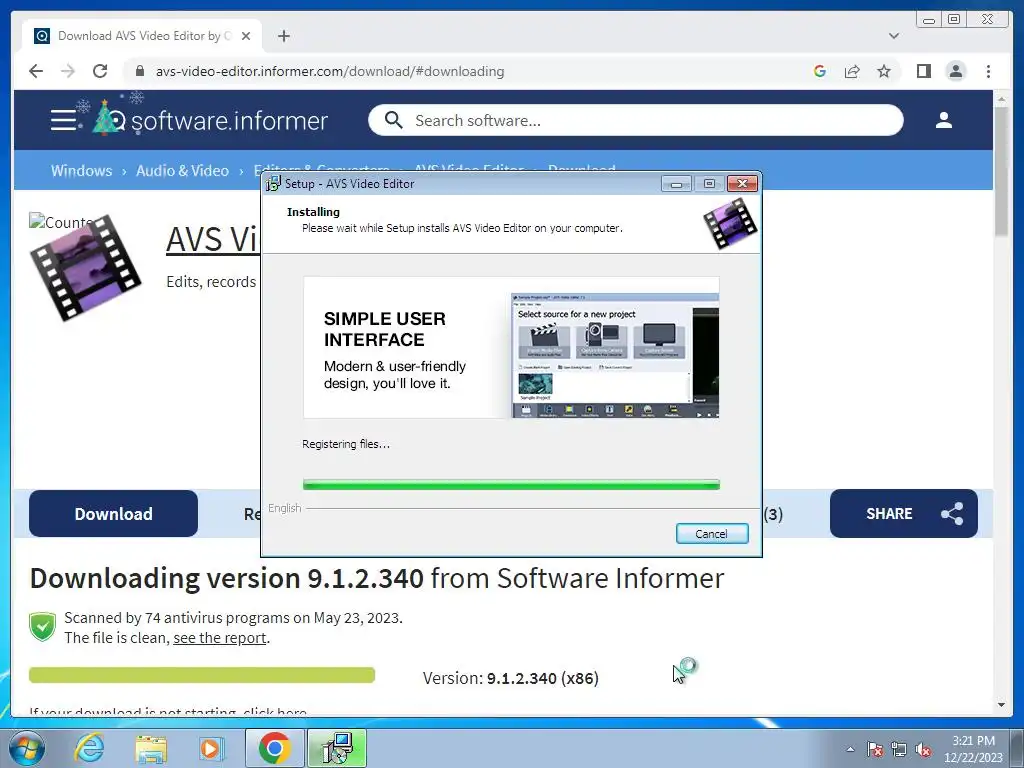Close the Download AVS Video Editor tab
This screenshot has width=1024, height=768.
click(246, 36)
